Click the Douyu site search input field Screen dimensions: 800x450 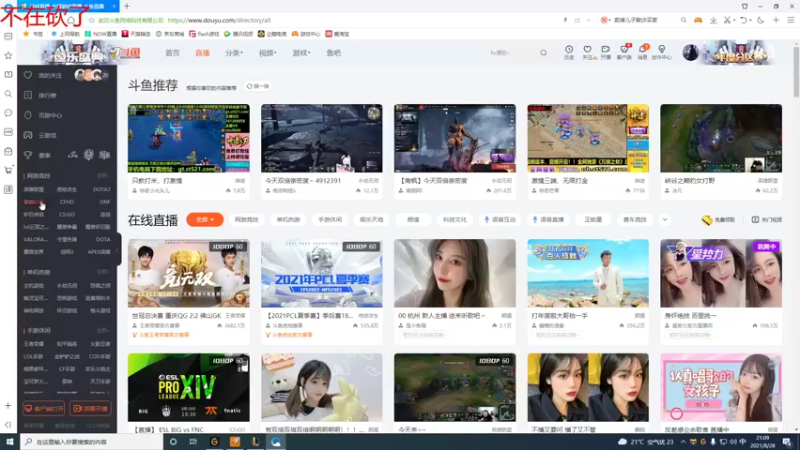click(511, 53)
